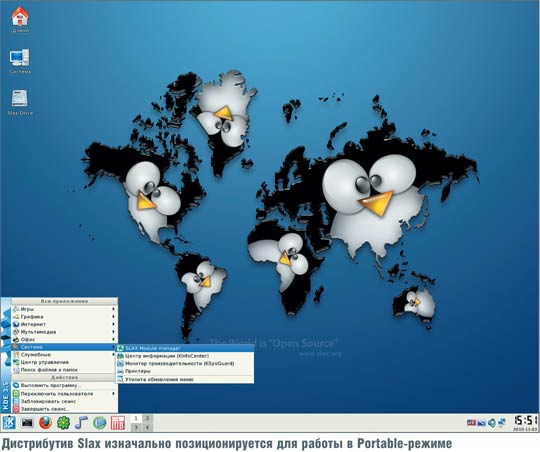Expand the Переключить пользователя submenu
Screen dimensions: 540x452
pyautogui.click(x=64, y=393)
